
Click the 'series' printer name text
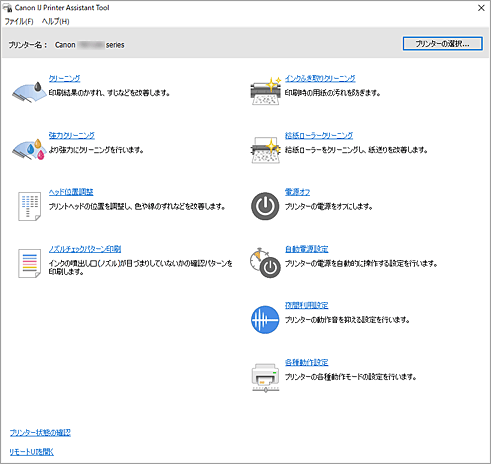115,45
